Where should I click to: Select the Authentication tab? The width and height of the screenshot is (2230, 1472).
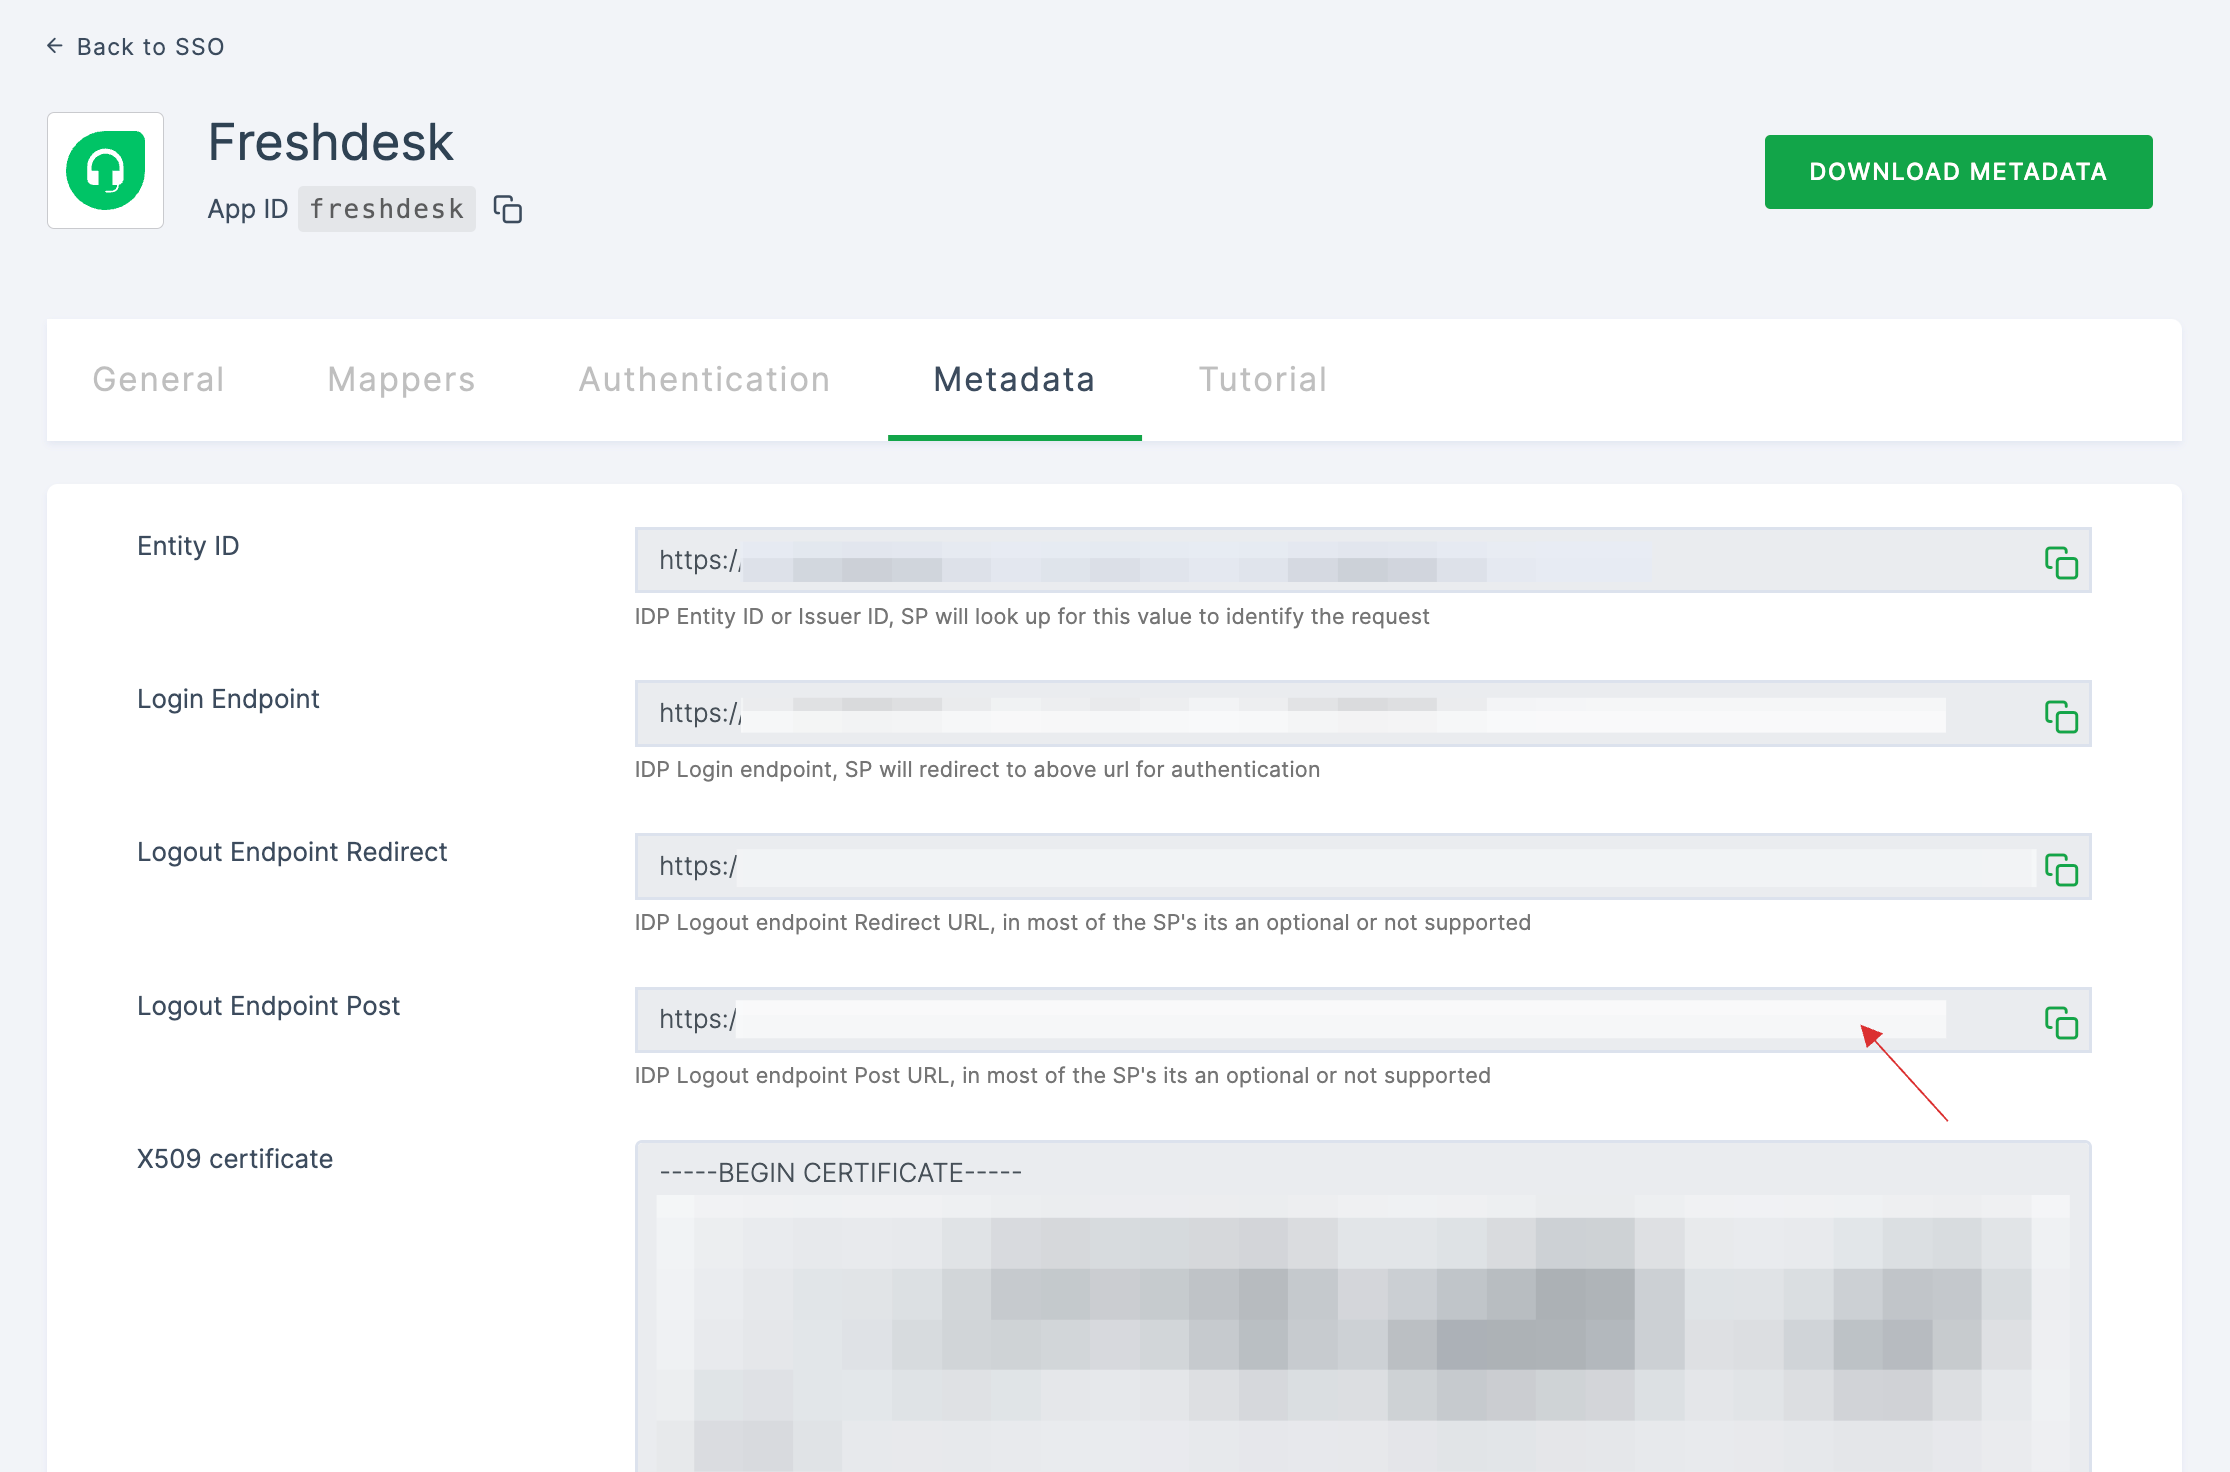[x=703, y=378]
